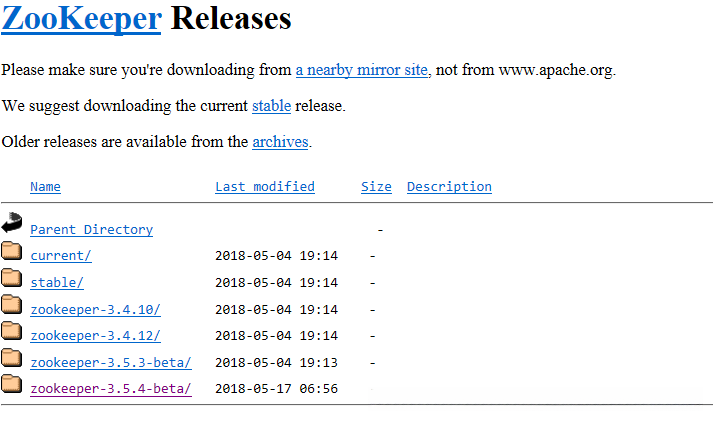Click the folder icon beside zookeeper-3.5.4-beta/
Viewport: 713px width, 422px height.
pyautogui.click(x=12, y=384)
